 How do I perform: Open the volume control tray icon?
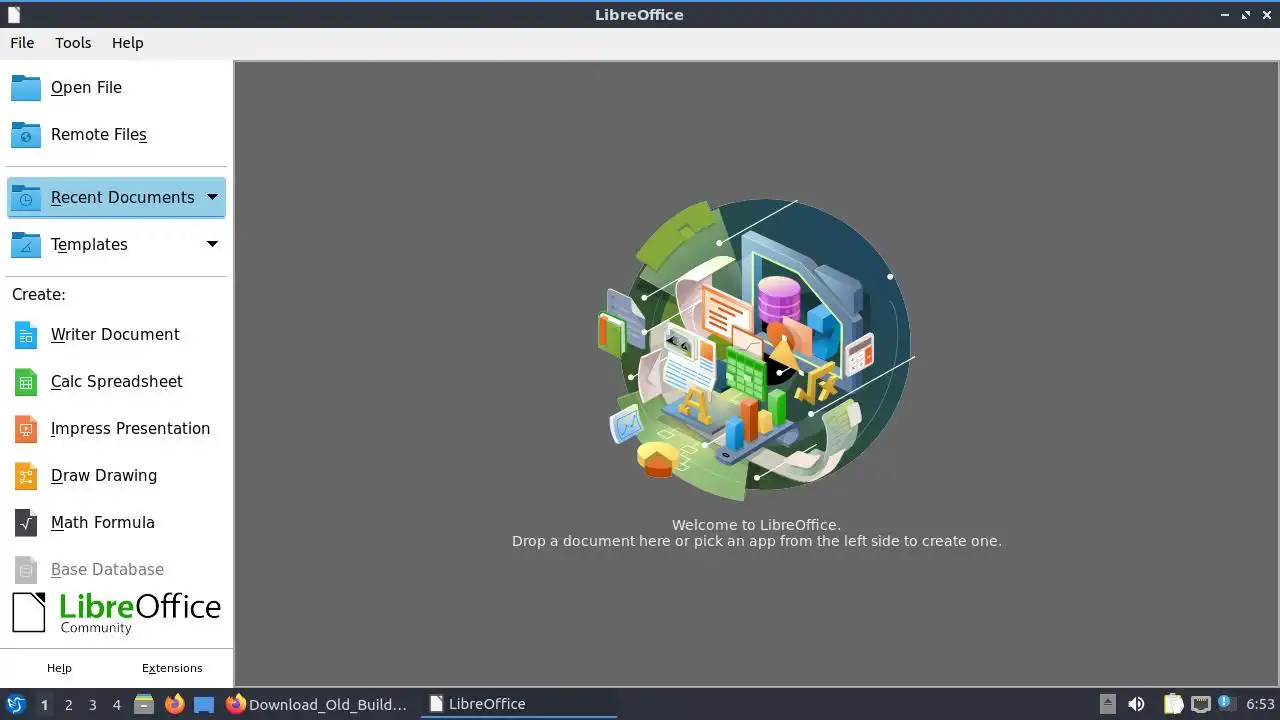click(1136, 704)
